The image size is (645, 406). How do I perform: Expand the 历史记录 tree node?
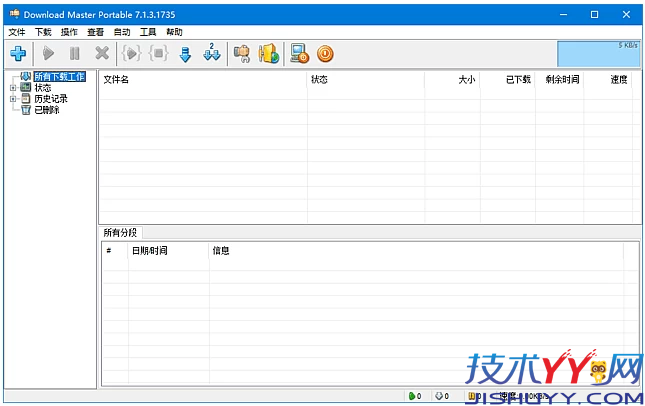point(13,99)
